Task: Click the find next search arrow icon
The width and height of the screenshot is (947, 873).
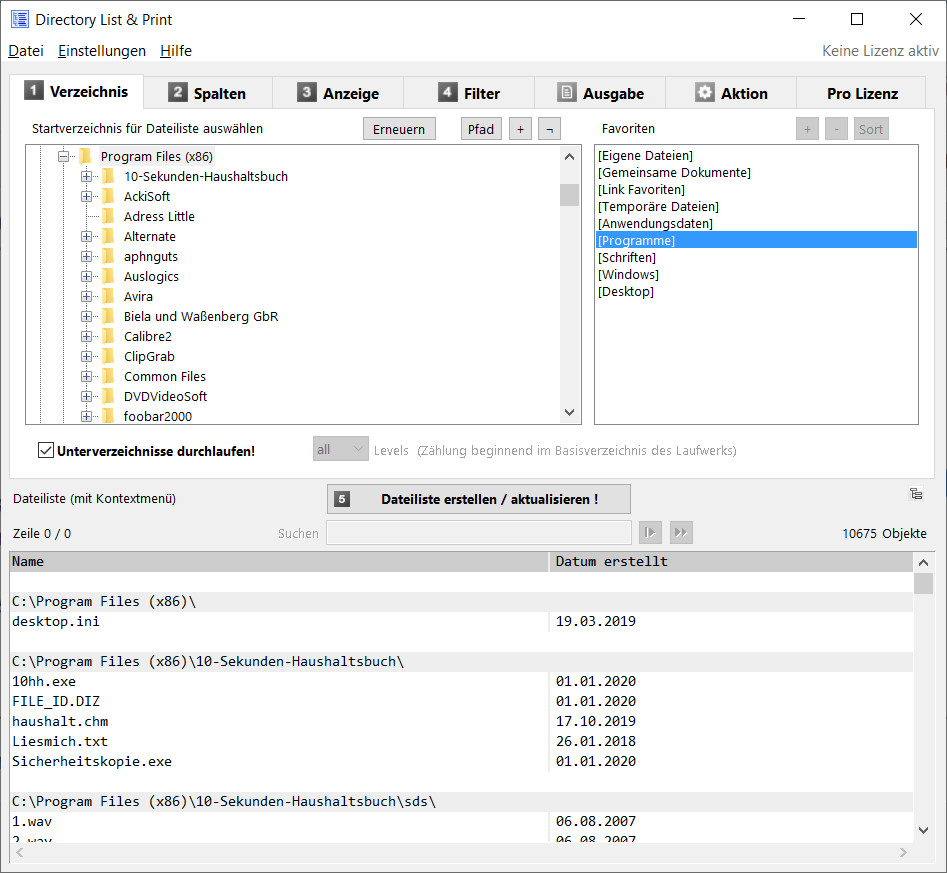Action: pyautogui.click(x=650, y=533)
